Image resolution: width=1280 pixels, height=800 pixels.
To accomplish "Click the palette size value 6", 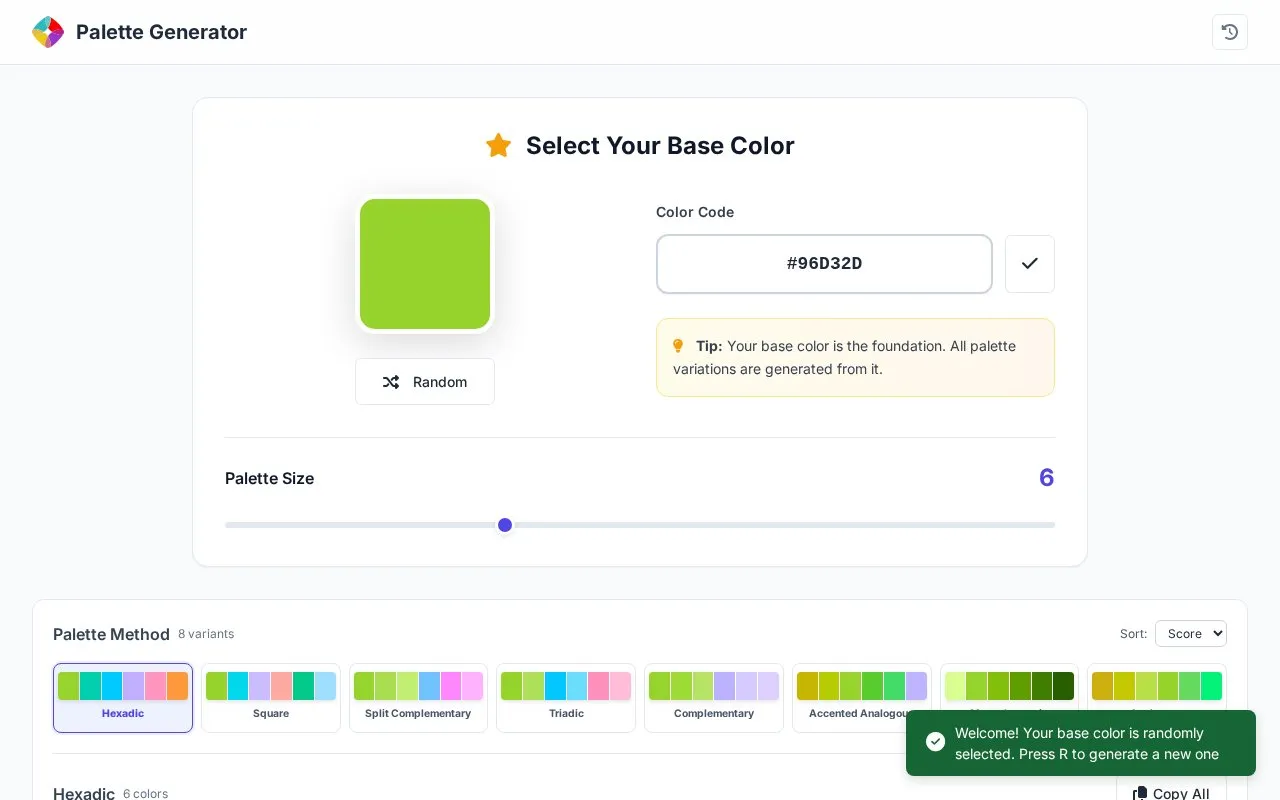I will (1046, 478).
